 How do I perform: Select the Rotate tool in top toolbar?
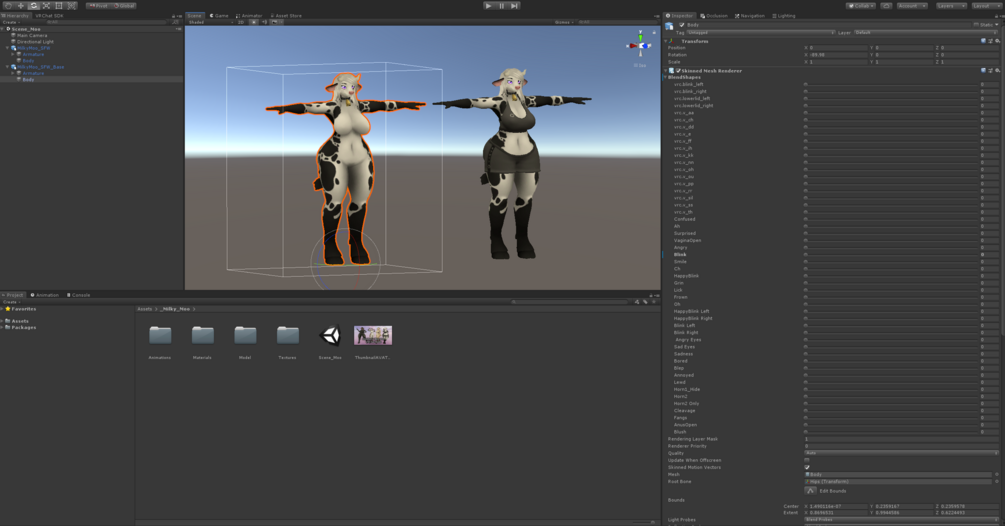(x=34, y=6)
